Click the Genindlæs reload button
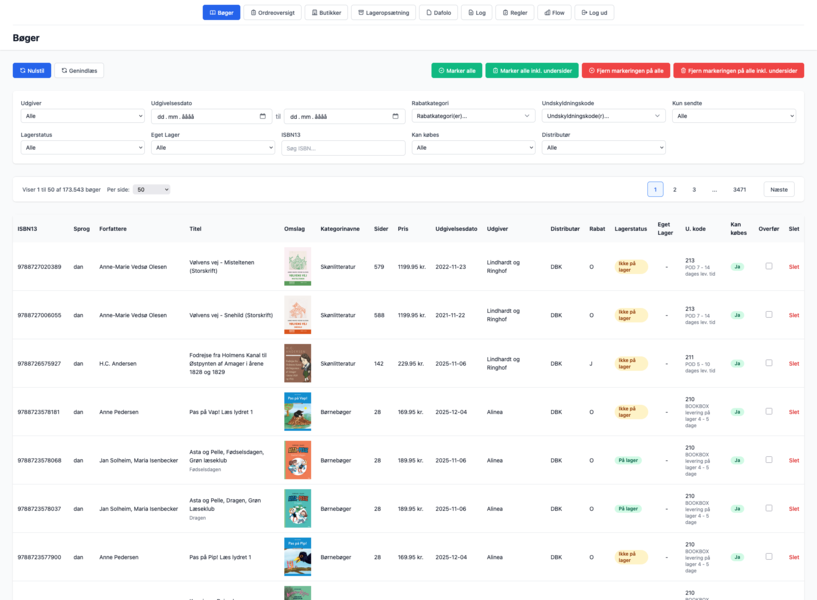 pos(79,71)
